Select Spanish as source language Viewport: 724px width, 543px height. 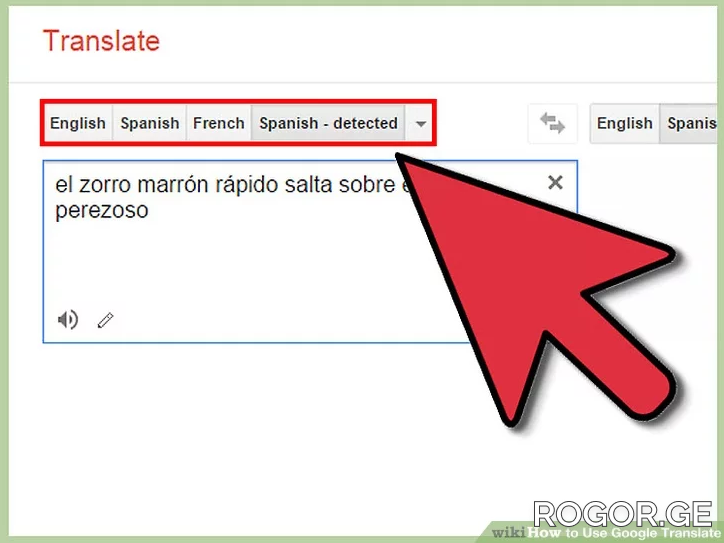[x=150, y=123]
